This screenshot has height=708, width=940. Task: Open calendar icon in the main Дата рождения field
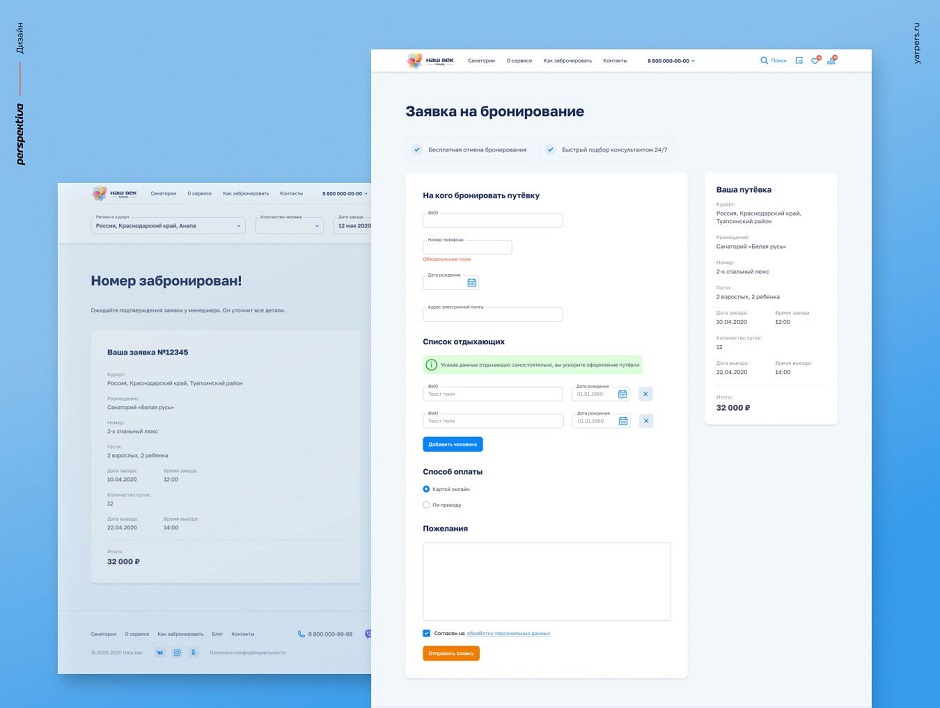click(472, 282)
